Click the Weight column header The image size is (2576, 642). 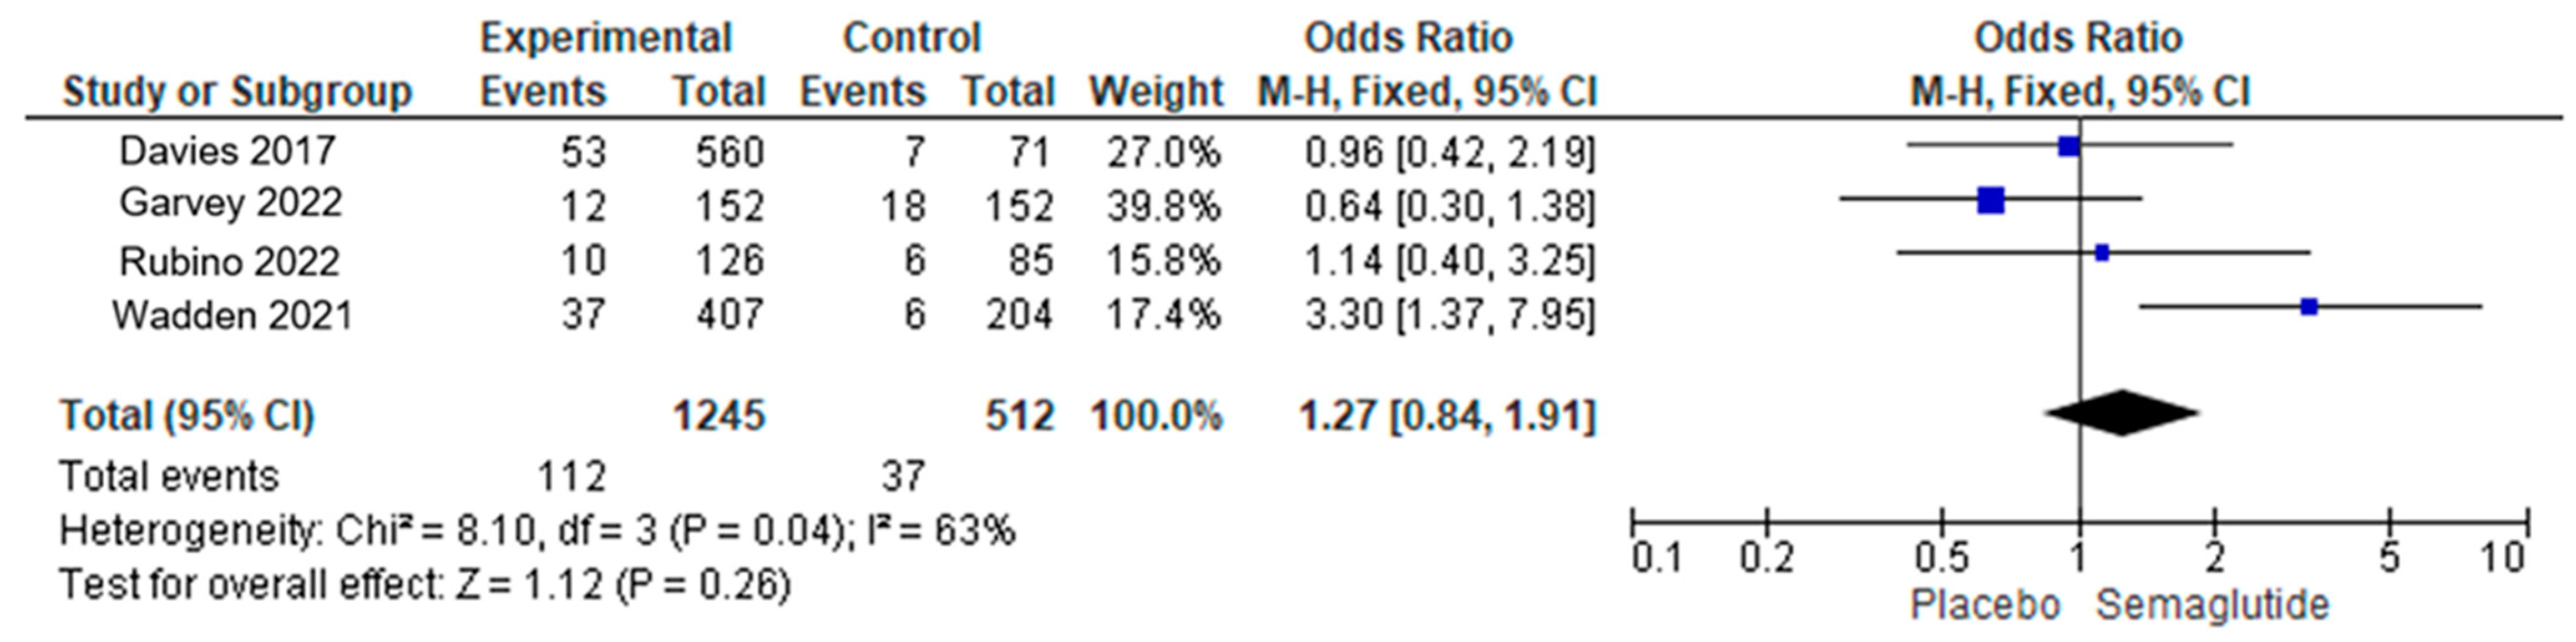coord(1156,92)
